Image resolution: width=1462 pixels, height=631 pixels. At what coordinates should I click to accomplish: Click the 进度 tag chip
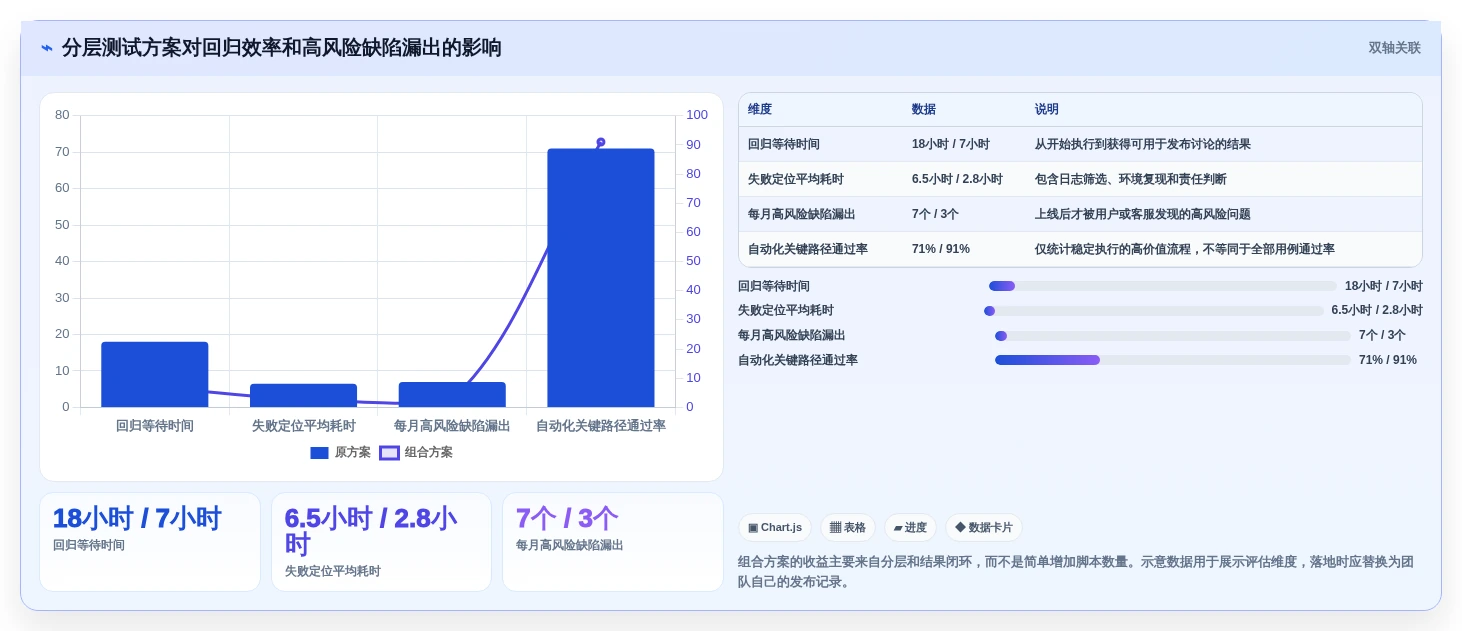(x=910, y=527)
